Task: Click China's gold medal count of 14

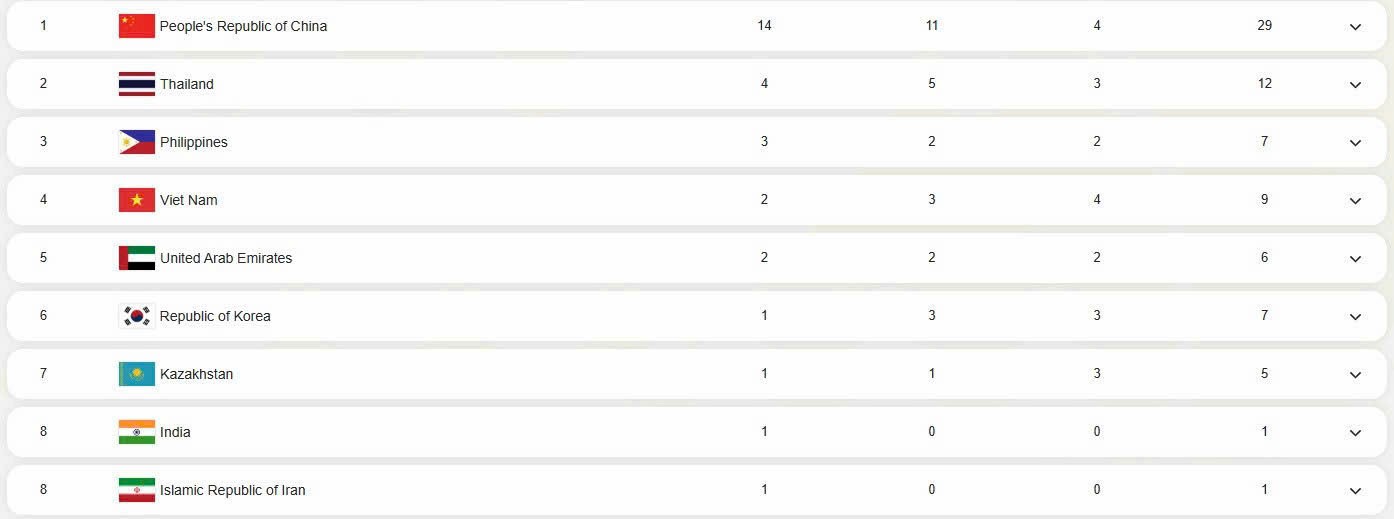Action: click(x=764, y=26)
